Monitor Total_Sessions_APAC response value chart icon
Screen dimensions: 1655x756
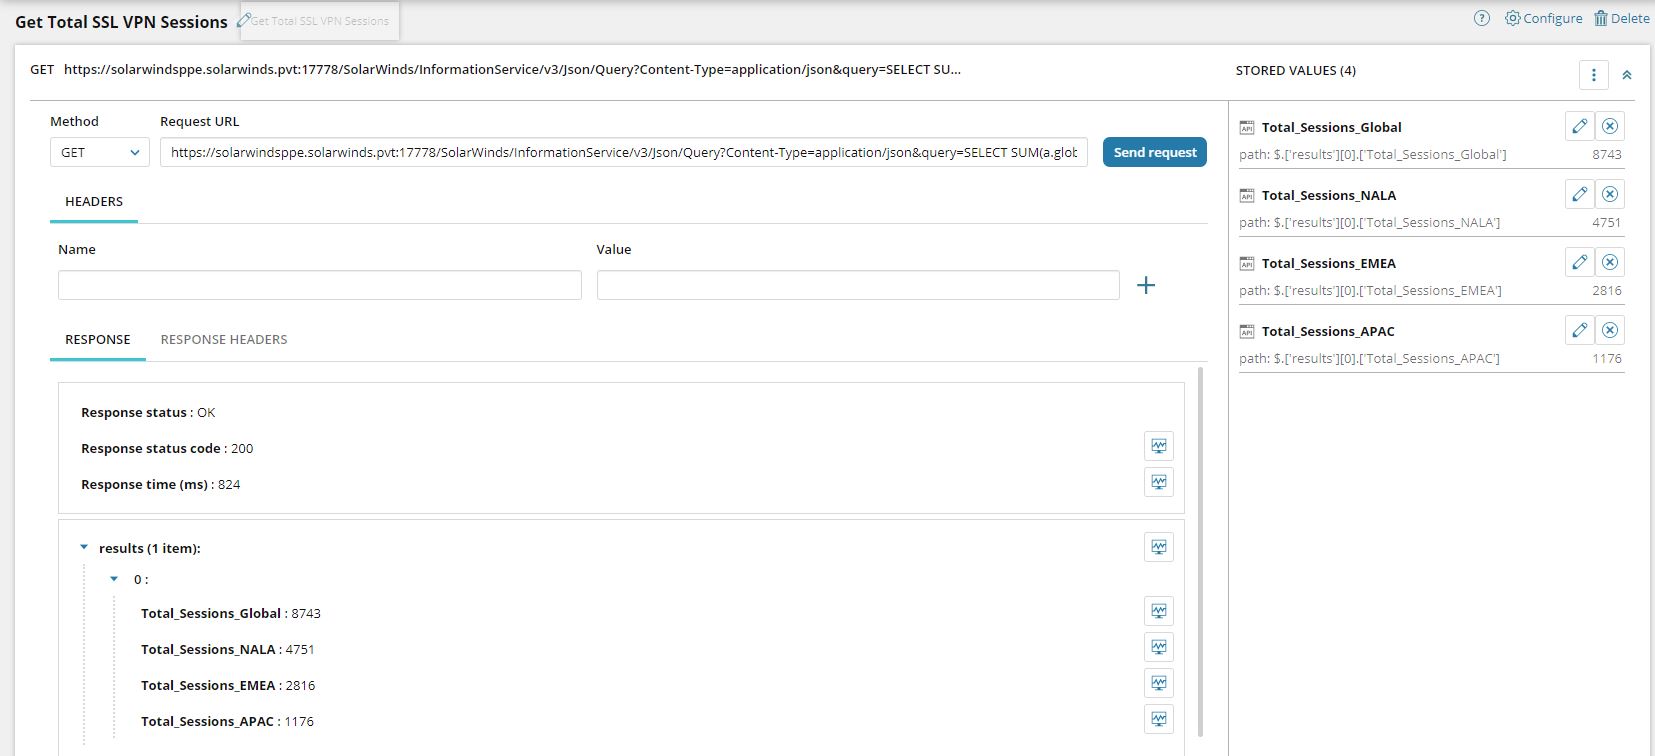1159,719
